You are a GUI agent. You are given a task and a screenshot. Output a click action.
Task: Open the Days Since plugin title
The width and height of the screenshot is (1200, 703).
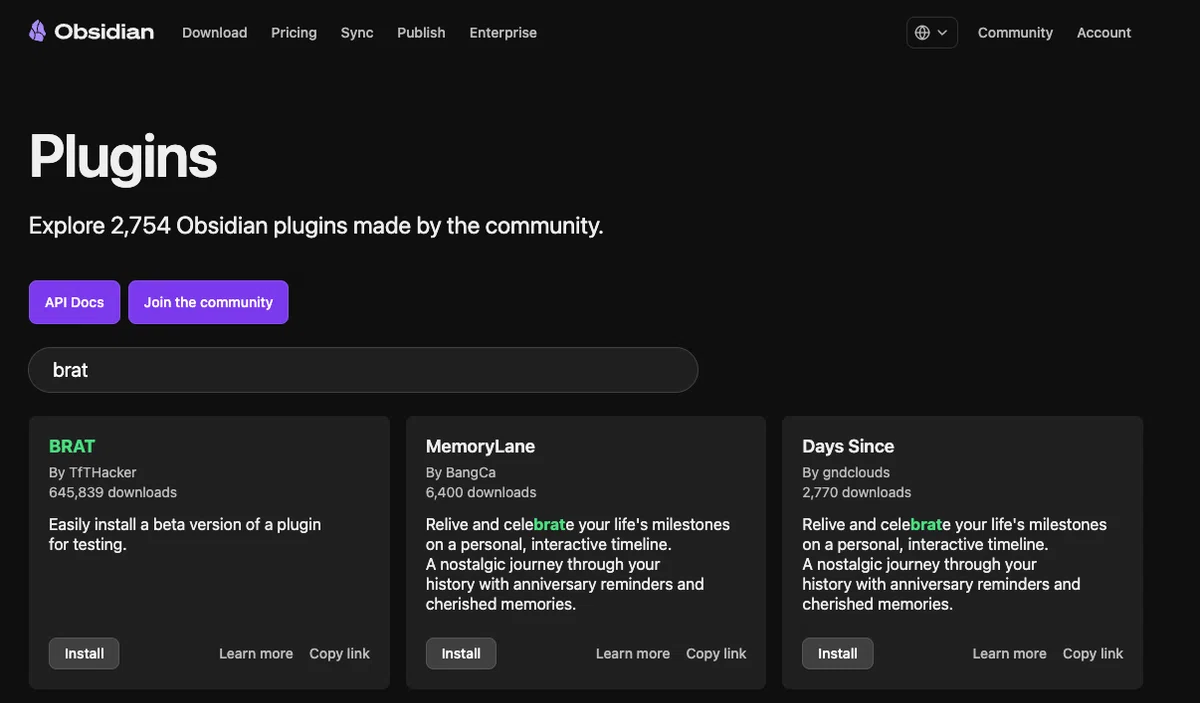[848, 446]
